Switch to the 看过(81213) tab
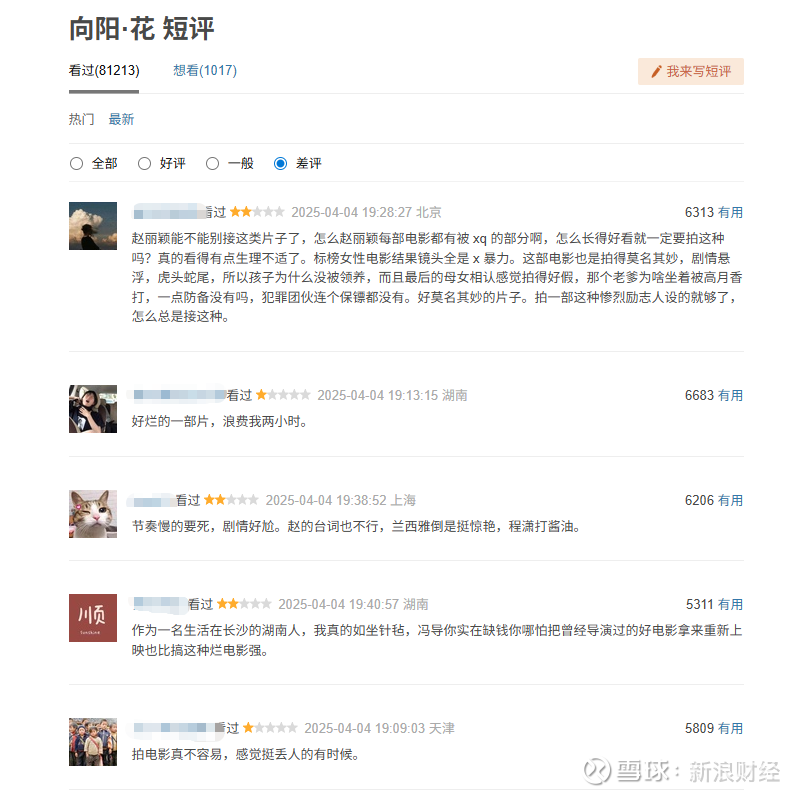The width and height of the screenshot is (804, 796). click(x=104, y=70)
